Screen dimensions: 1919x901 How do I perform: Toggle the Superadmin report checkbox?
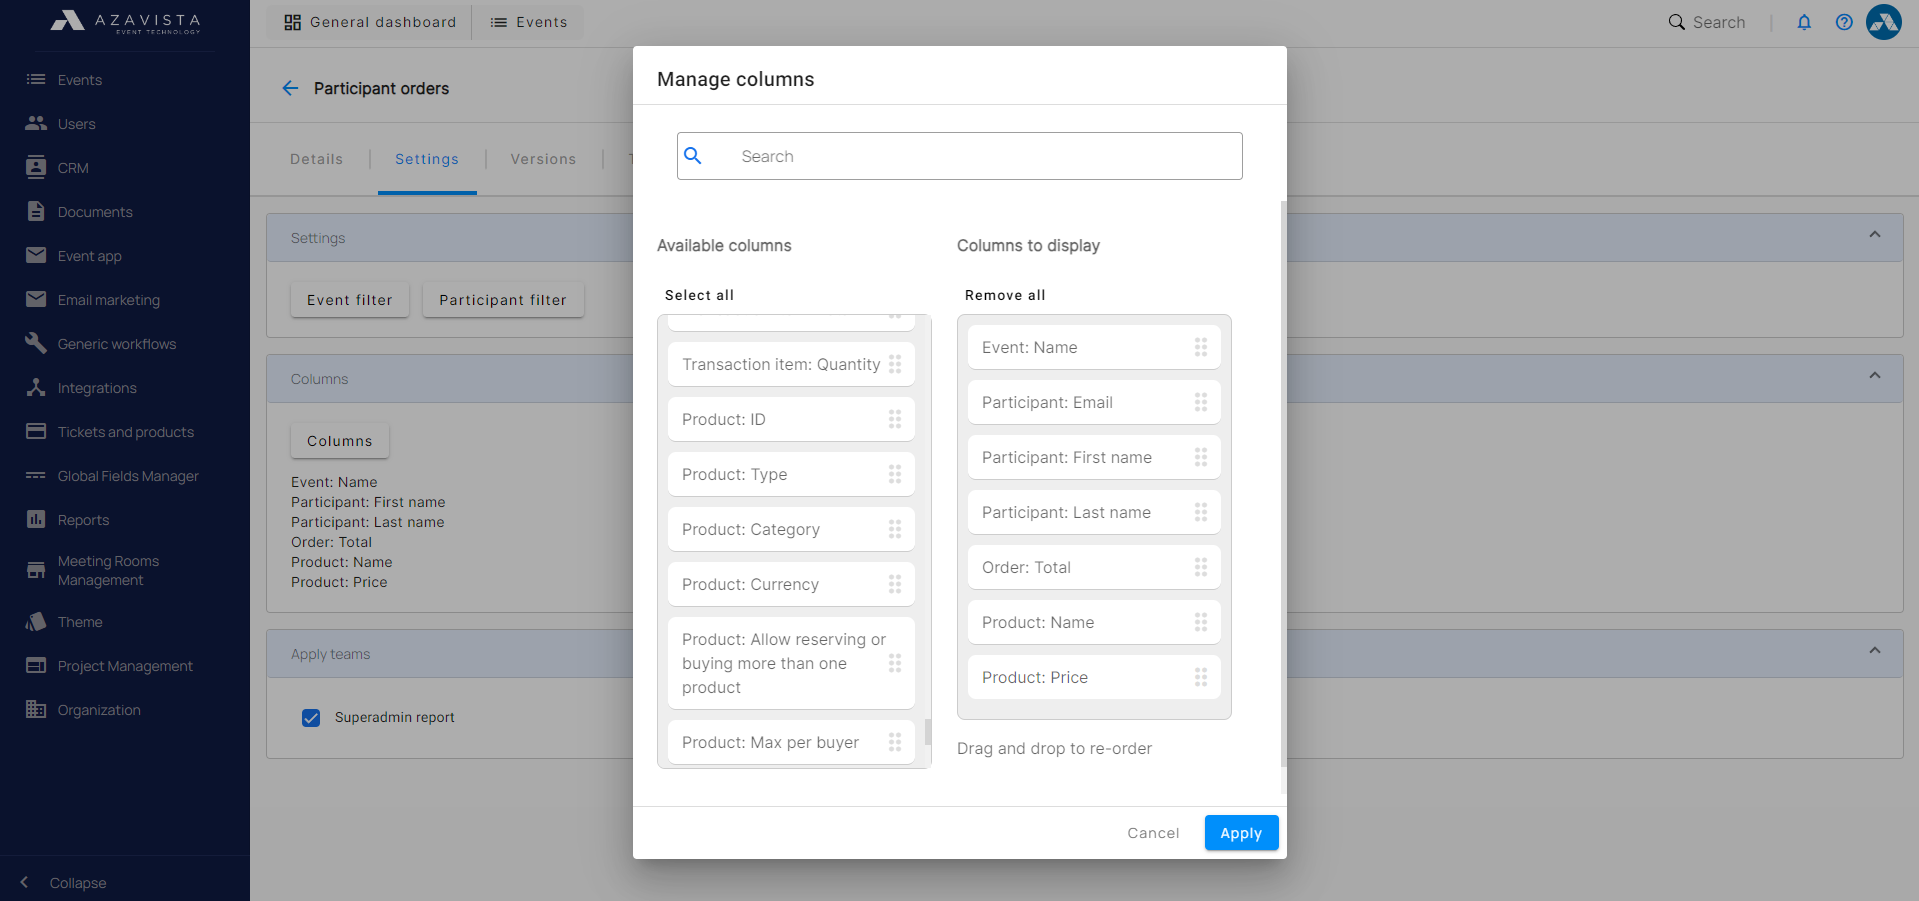(x=311, y=718)
